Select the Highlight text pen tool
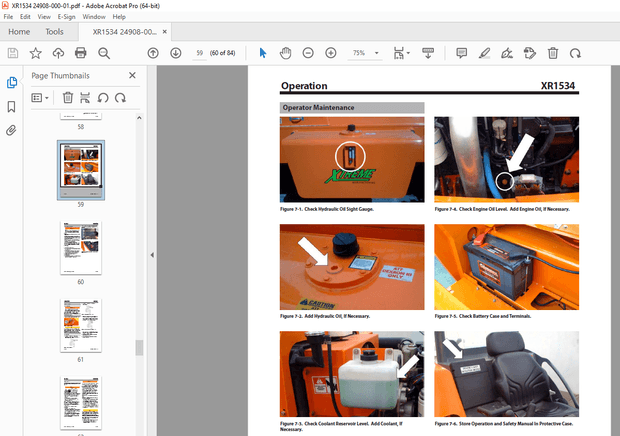Viewport: 620px width, 436px height. tap(484, 53)
